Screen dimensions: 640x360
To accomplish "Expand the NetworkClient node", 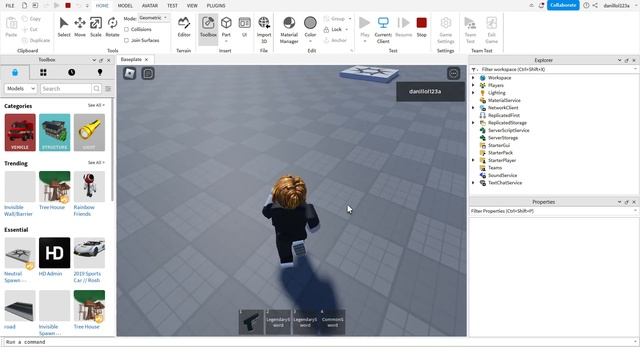I will pos(473,108).
